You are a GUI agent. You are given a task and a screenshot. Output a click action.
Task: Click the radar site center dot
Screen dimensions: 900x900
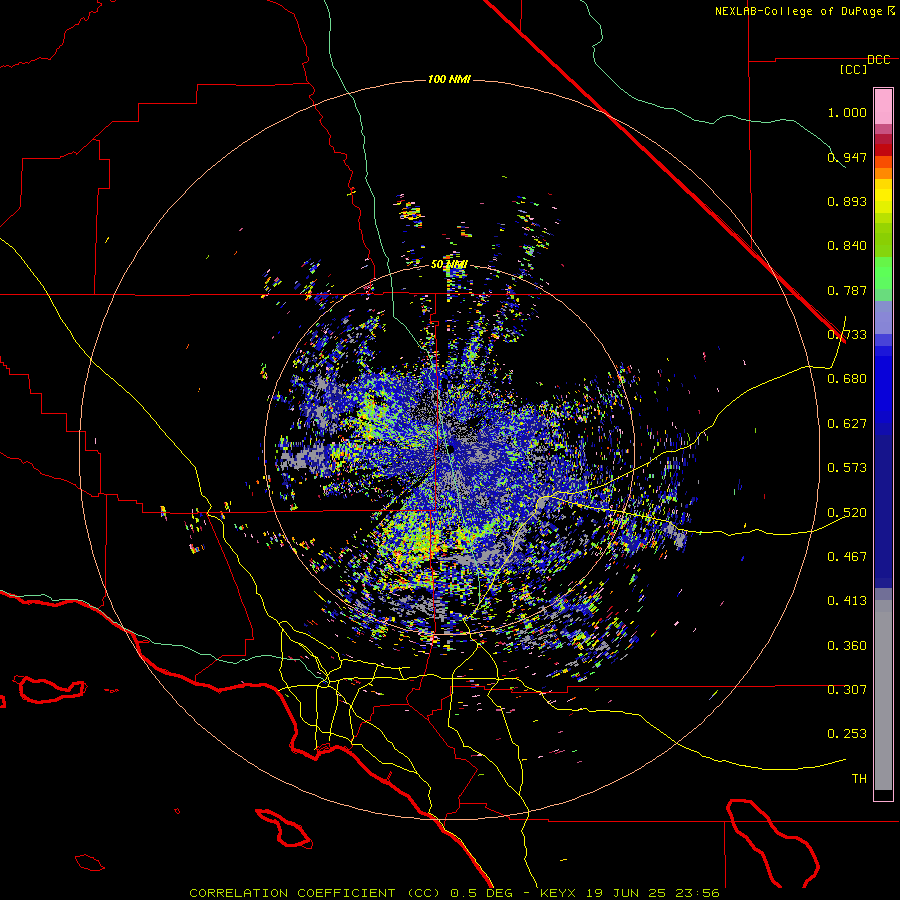(x=451, y=449)
